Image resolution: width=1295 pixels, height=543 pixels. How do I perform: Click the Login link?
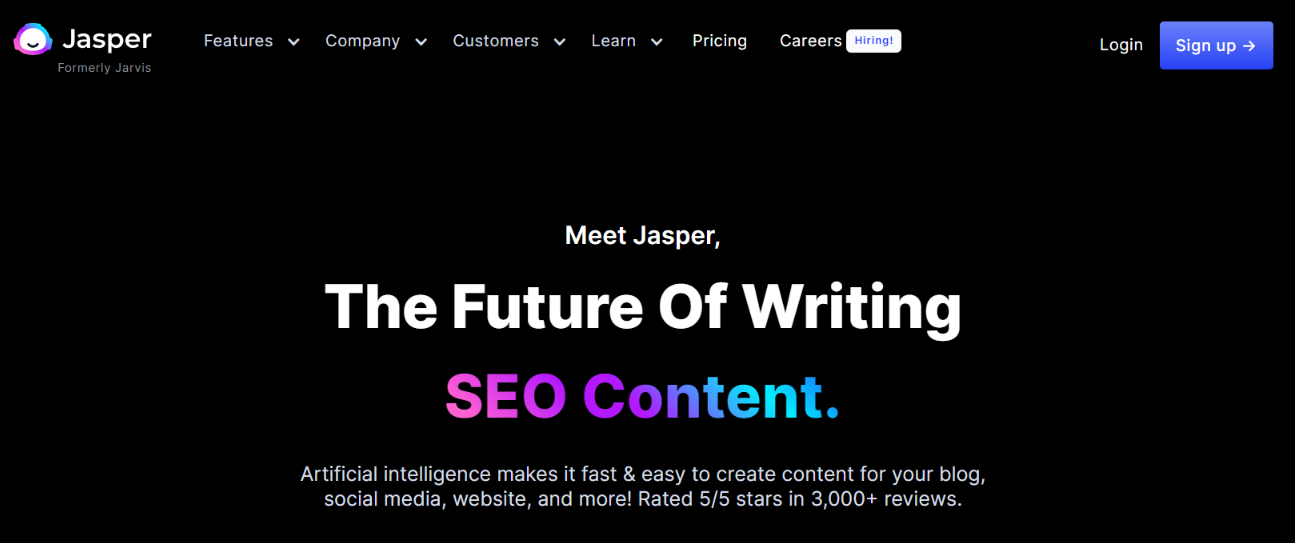pyautogui.click(x=1121, y=45)
